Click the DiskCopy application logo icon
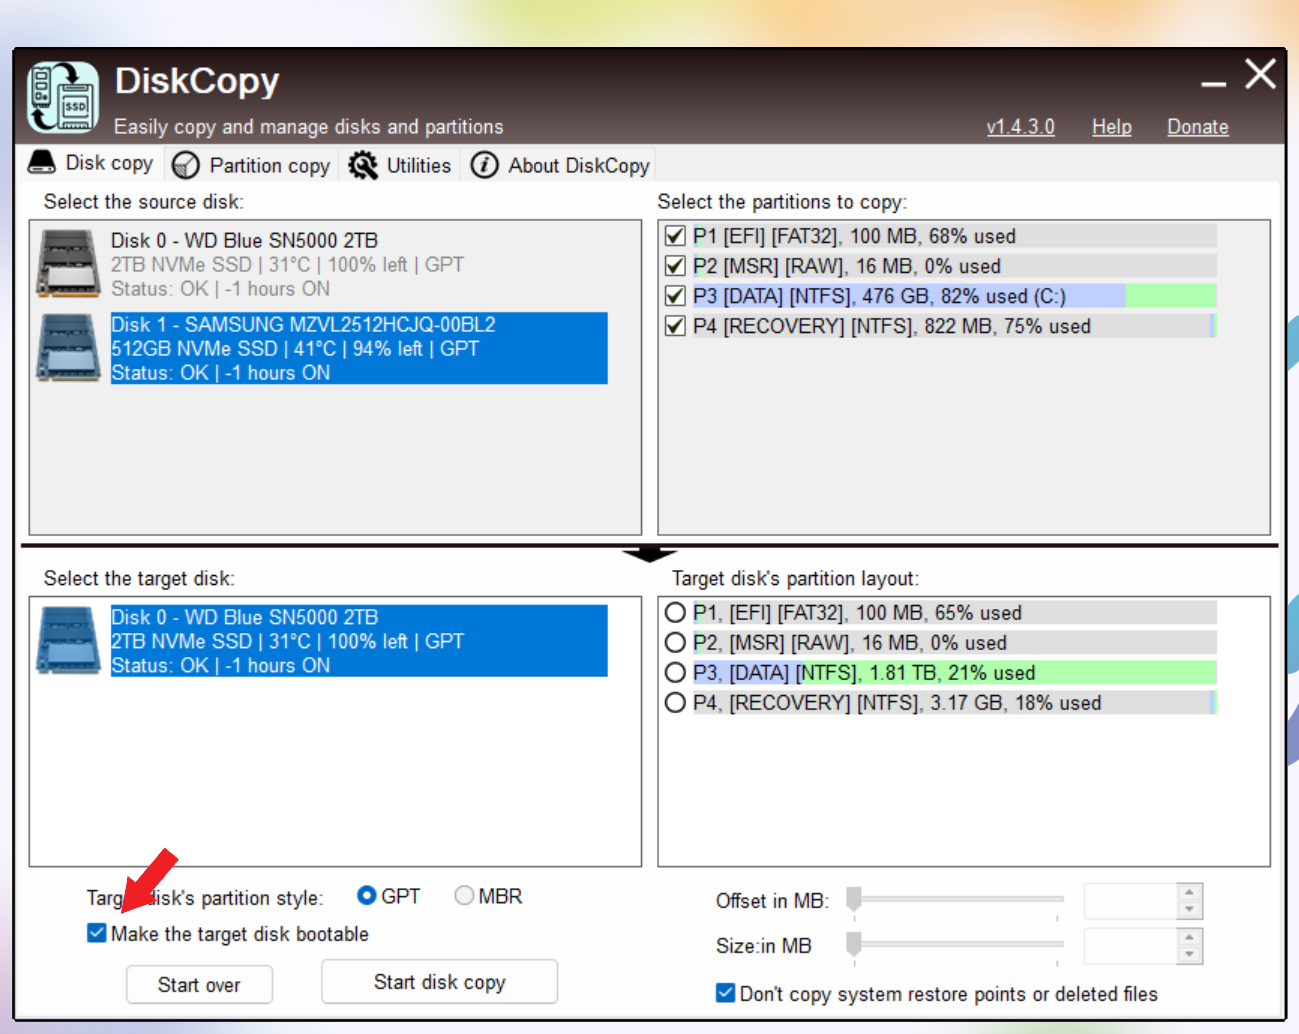Viewport: 1299px width, 1034px height. 62,95
